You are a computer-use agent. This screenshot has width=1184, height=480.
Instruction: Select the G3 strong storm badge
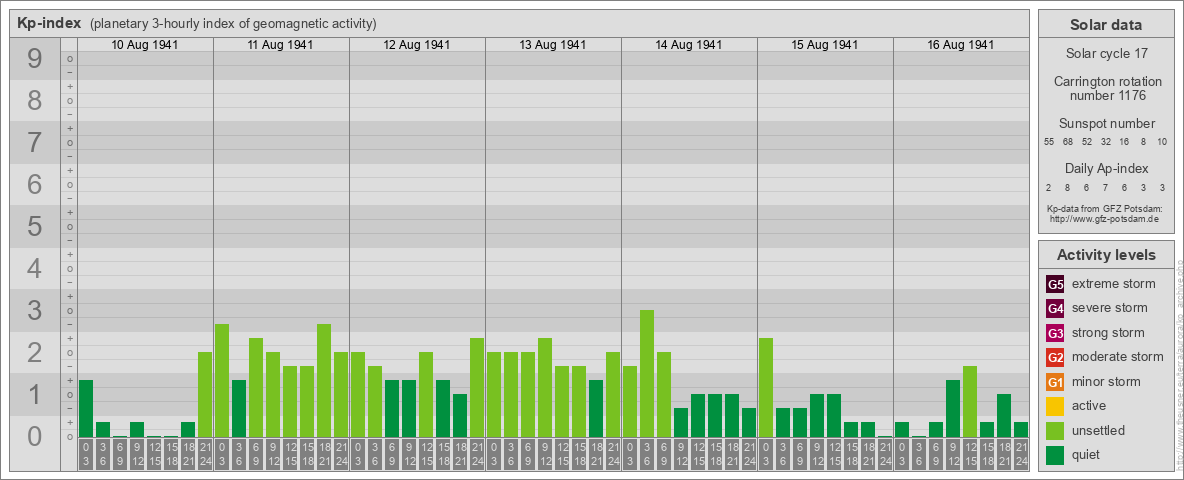(1055, 333)
